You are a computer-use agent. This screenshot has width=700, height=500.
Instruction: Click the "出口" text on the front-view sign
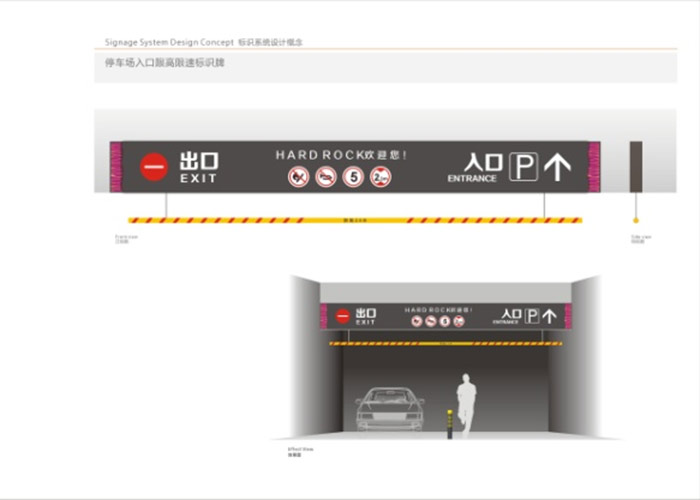199,161
